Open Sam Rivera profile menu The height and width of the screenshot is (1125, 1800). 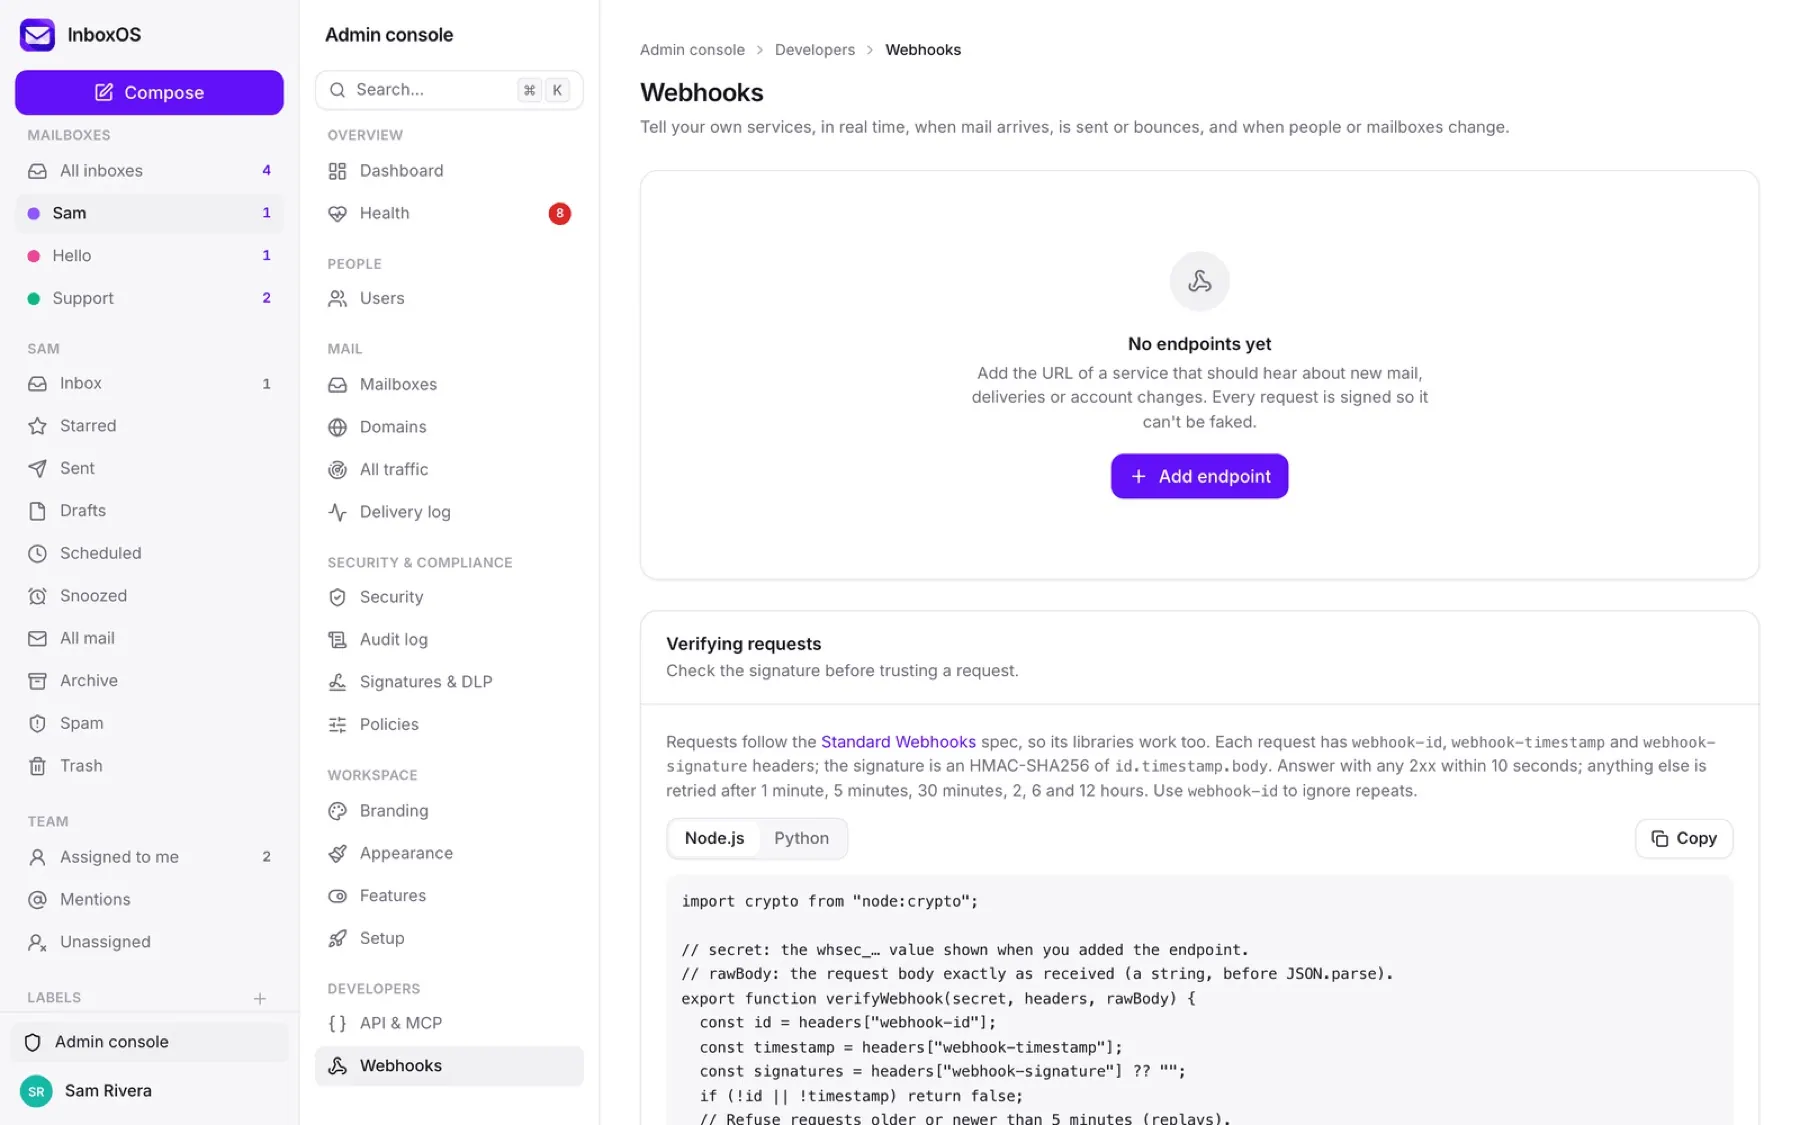click(149, 1091)
